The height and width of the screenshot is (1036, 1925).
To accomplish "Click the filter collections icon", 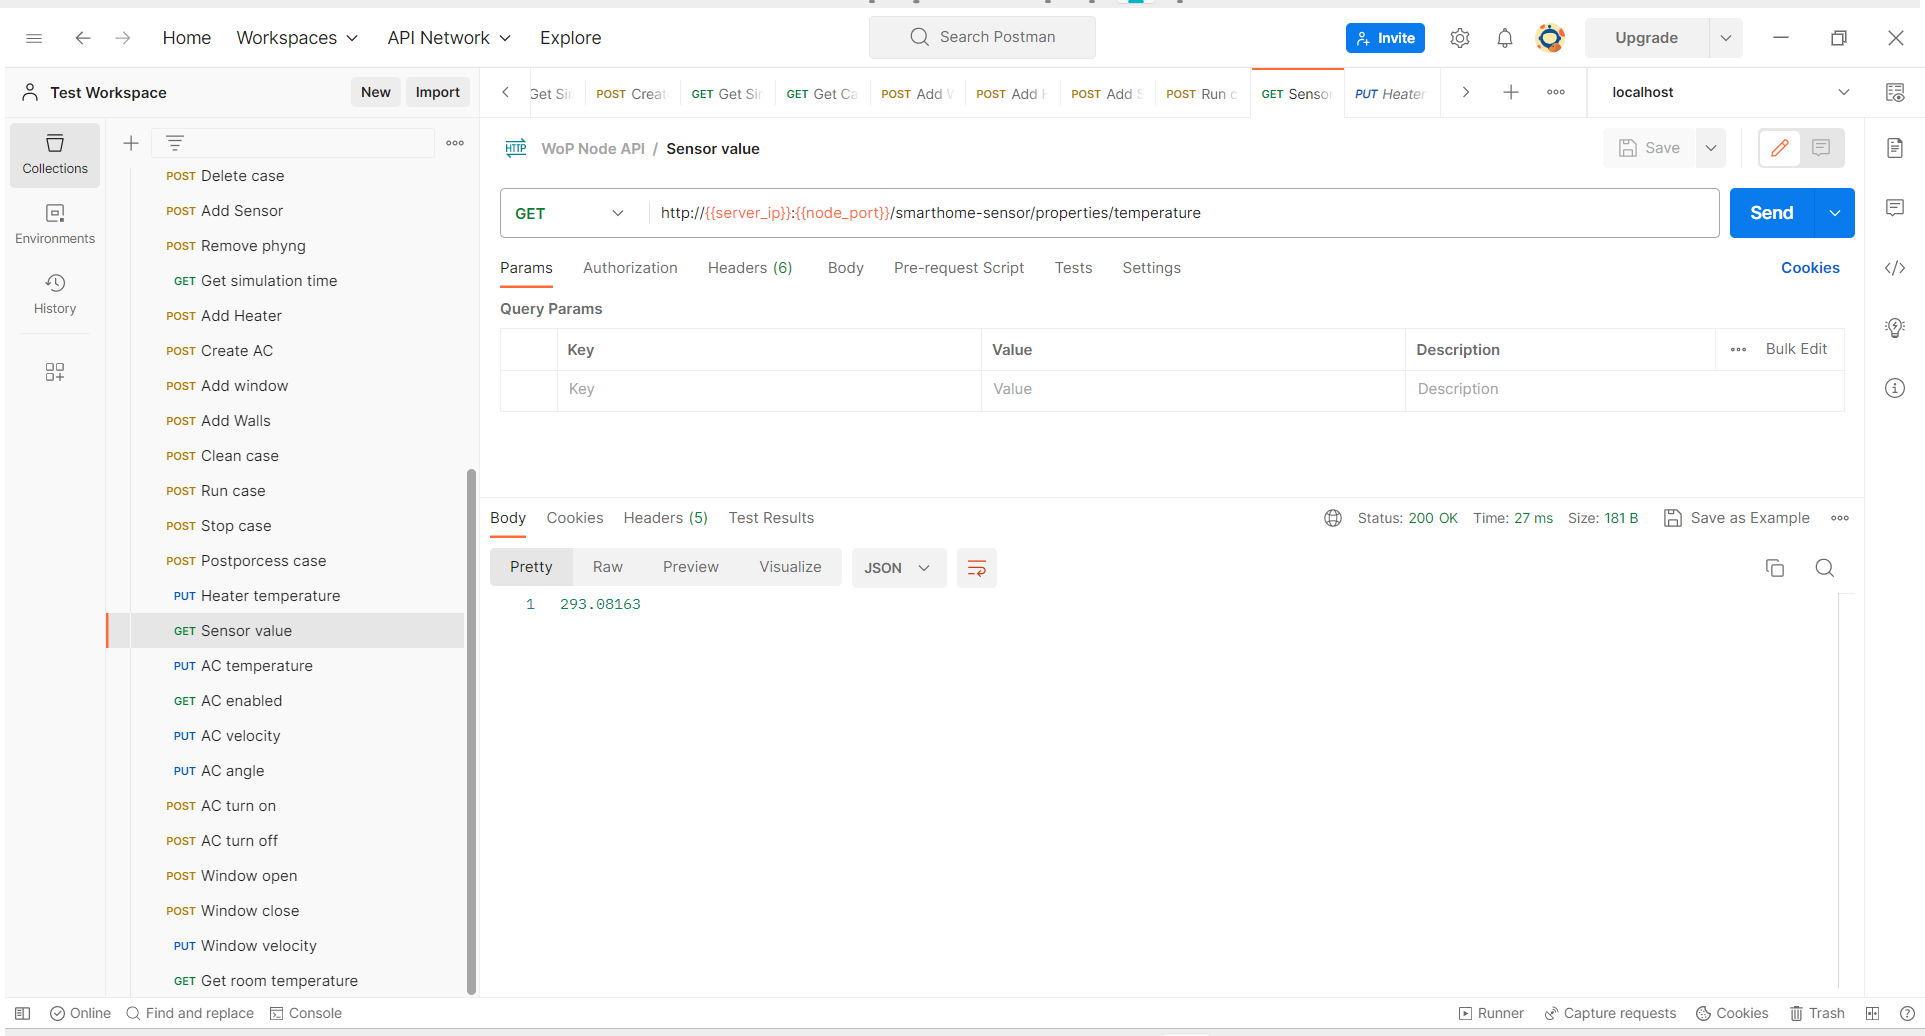I will [x=175, y=143].
